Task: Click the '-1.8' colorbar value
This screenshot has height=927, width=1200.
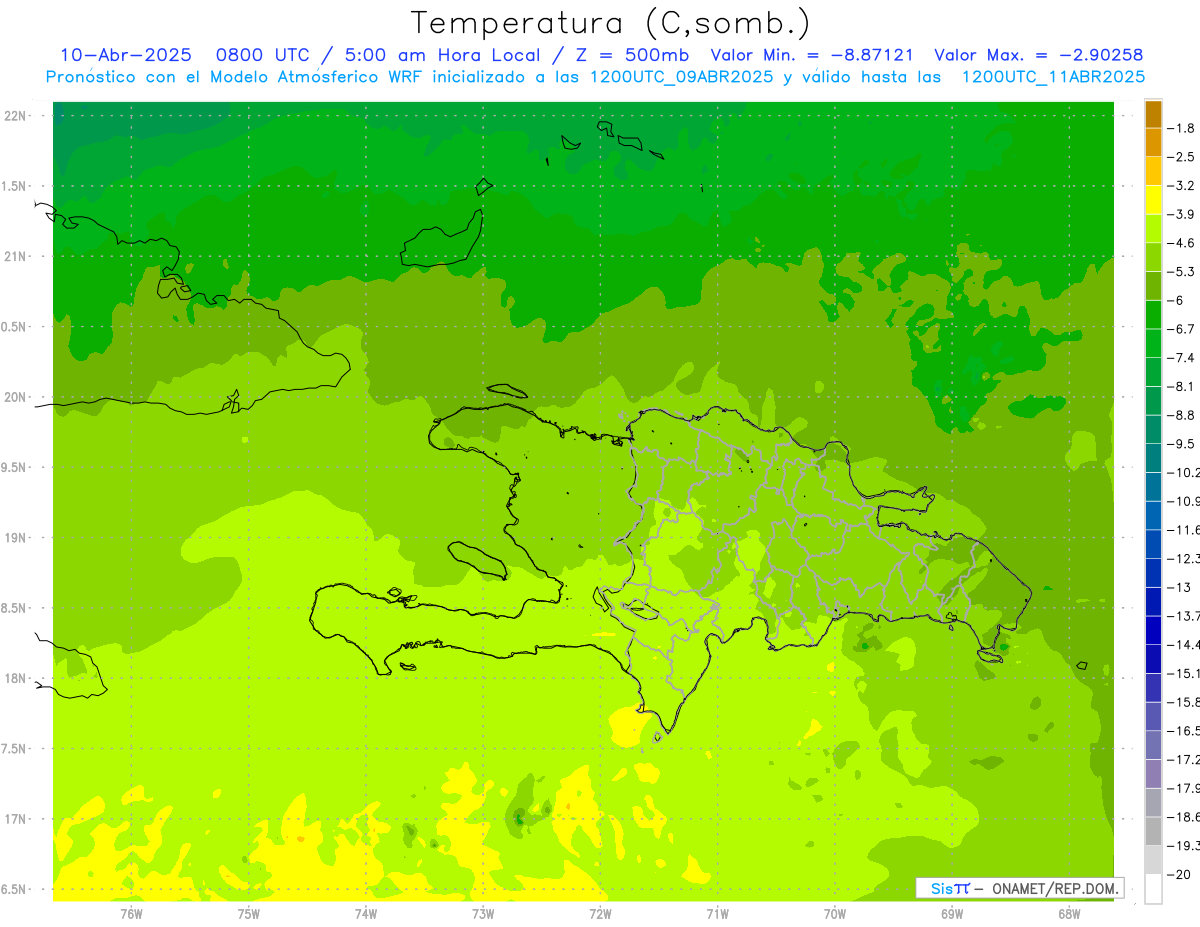Action: 1182,128
